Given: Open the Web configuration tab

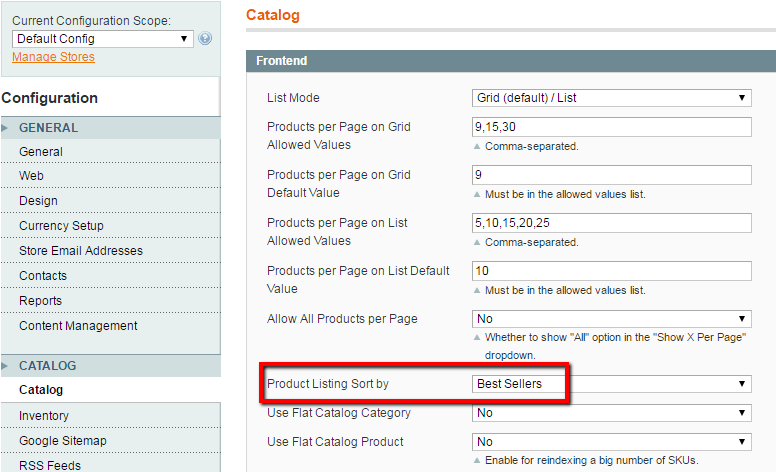Looking at the screenshot, I should tap(111, 176).
